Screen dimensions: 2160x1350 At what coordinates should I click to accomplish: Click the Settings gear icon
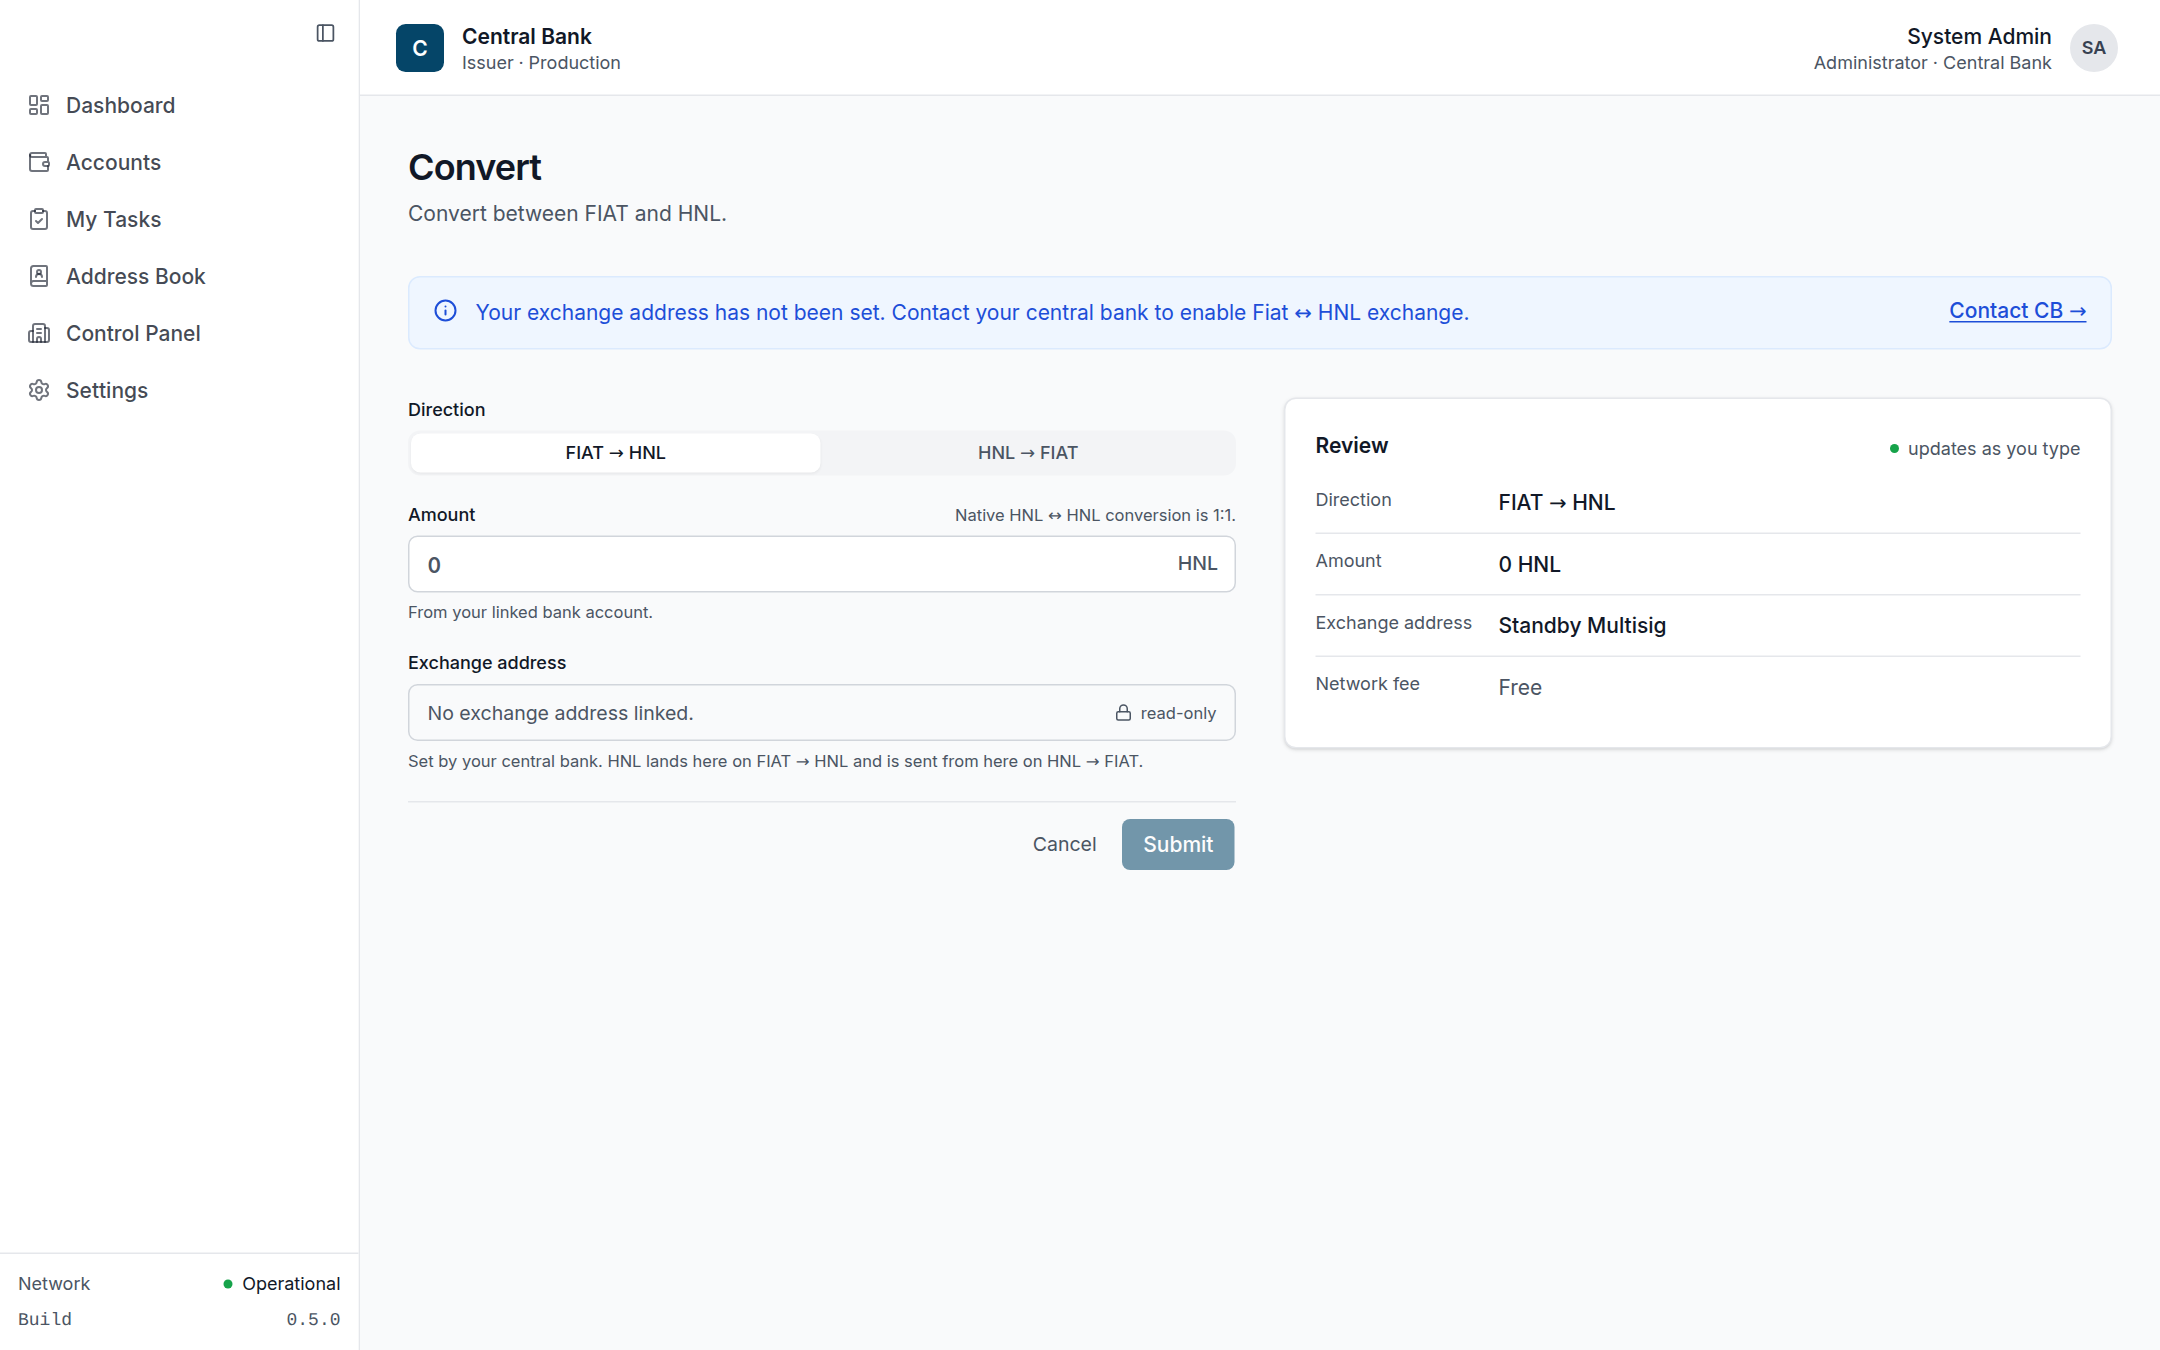(x=39, y=390)
